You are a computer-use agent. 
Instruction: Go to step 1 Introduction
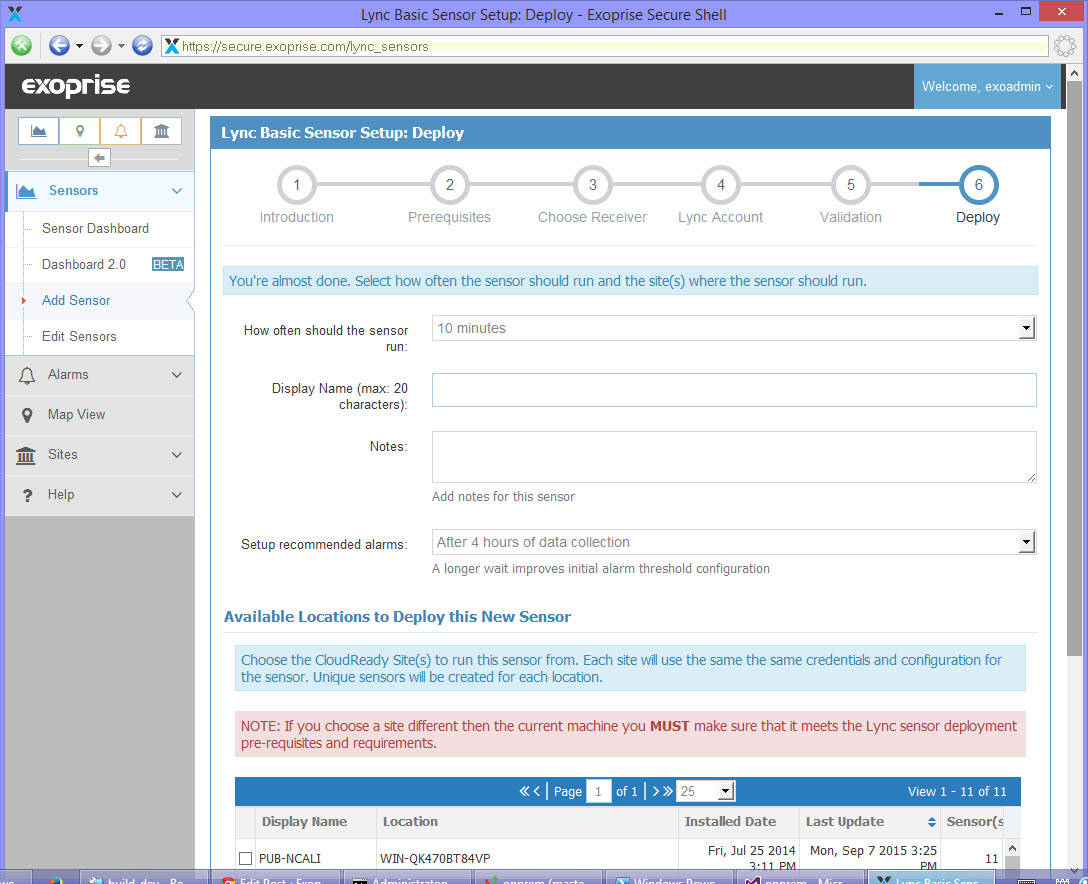[x=296, y=185]
